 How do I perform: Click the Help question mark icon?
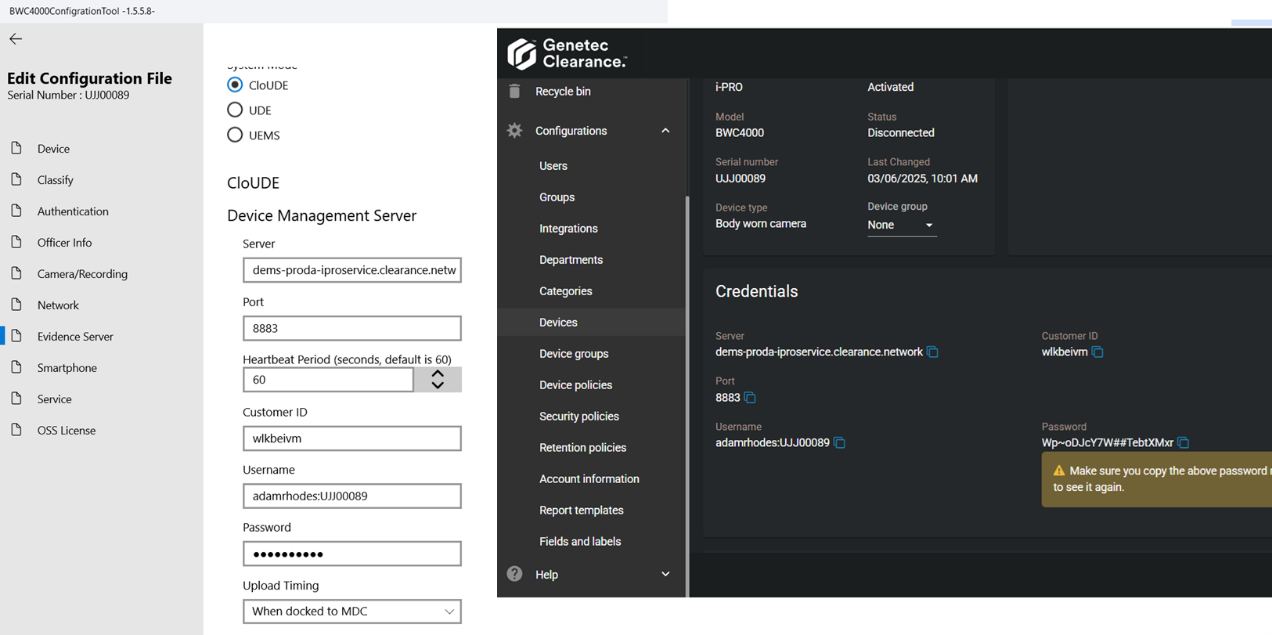click(514, 574)
